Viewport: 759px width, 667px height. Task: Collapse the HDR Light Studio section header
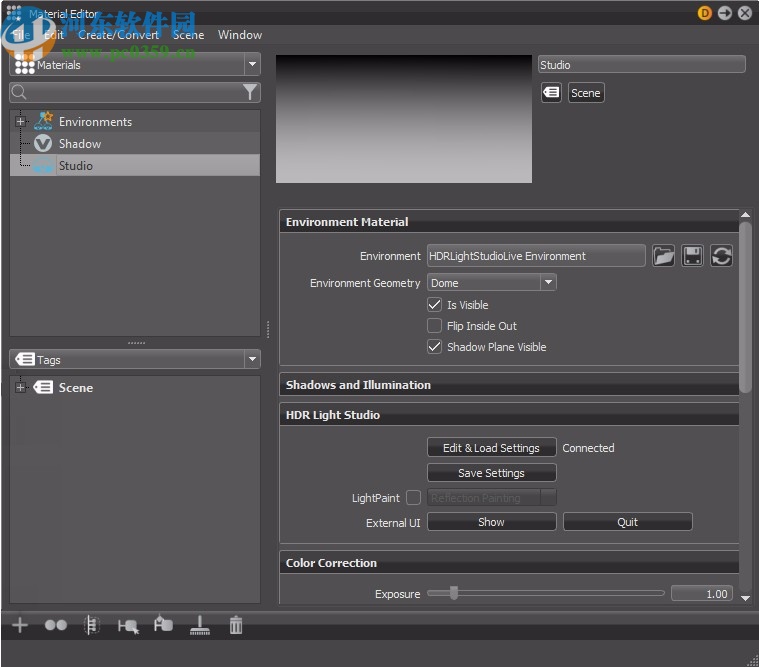pyautogui.click(x=509, y=415)
